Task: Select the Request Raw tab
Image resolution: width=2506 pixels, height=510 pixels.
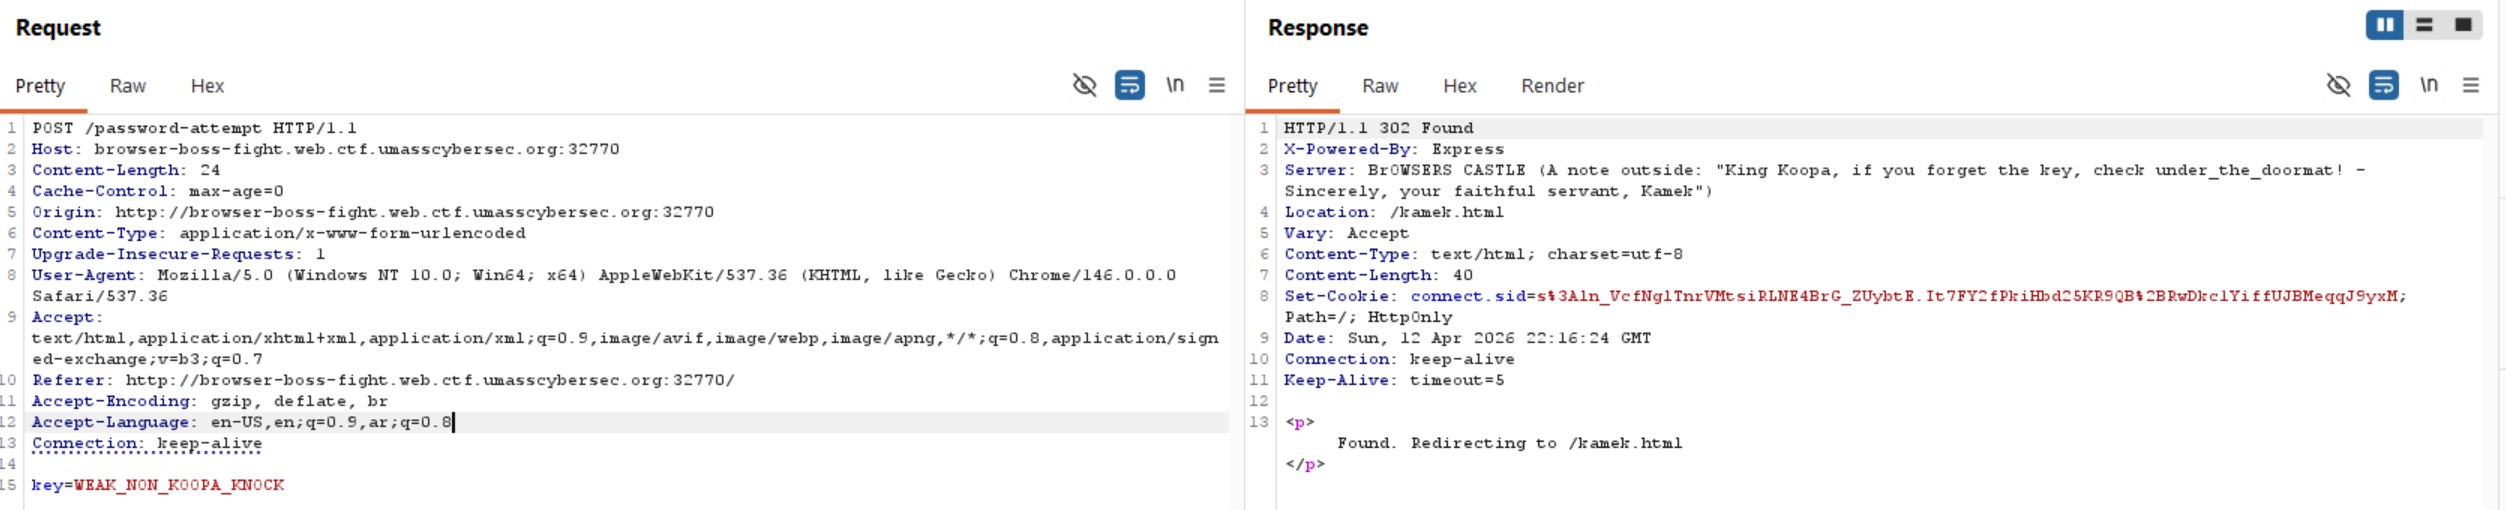Action: pyautogui.click(x=128, y=86)
